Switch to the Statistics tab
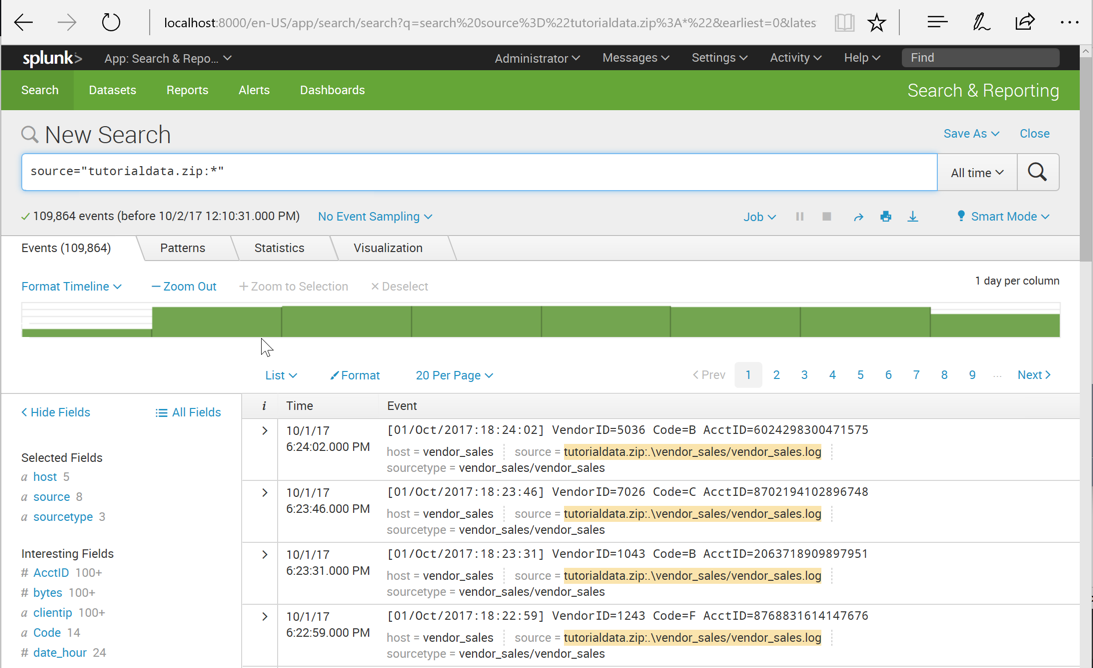The height and width of the screenshot is (668, 1093). click(279, 248)
